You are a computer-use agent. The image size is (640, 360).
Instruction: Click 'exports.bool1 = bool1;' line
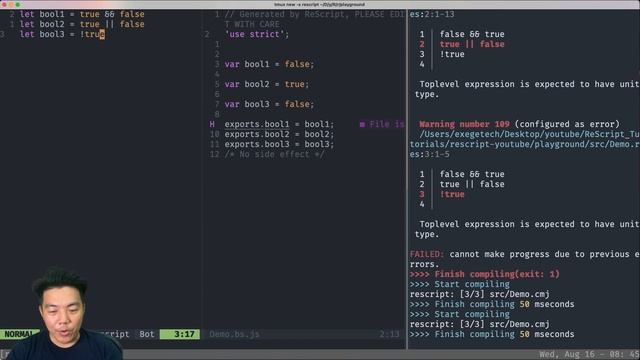click(x=279, y=124)
